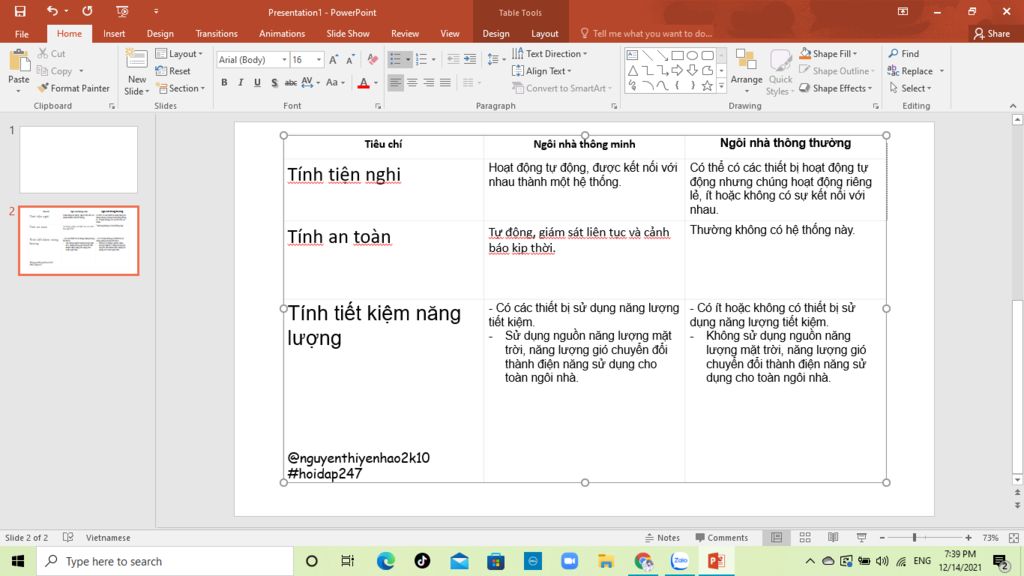
Task: Click the Share button
Action: point(991,33)
